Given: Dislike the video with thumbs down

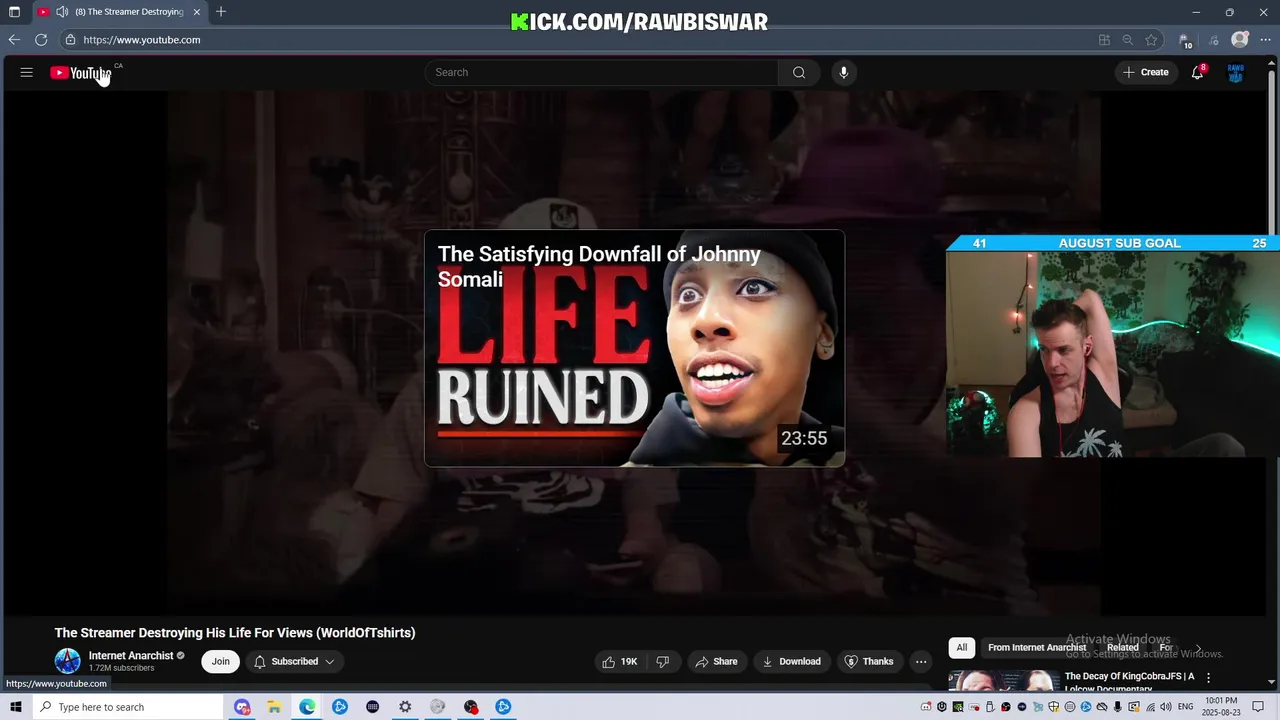Looking at the screenshot, I should click(x=662, y=661).
